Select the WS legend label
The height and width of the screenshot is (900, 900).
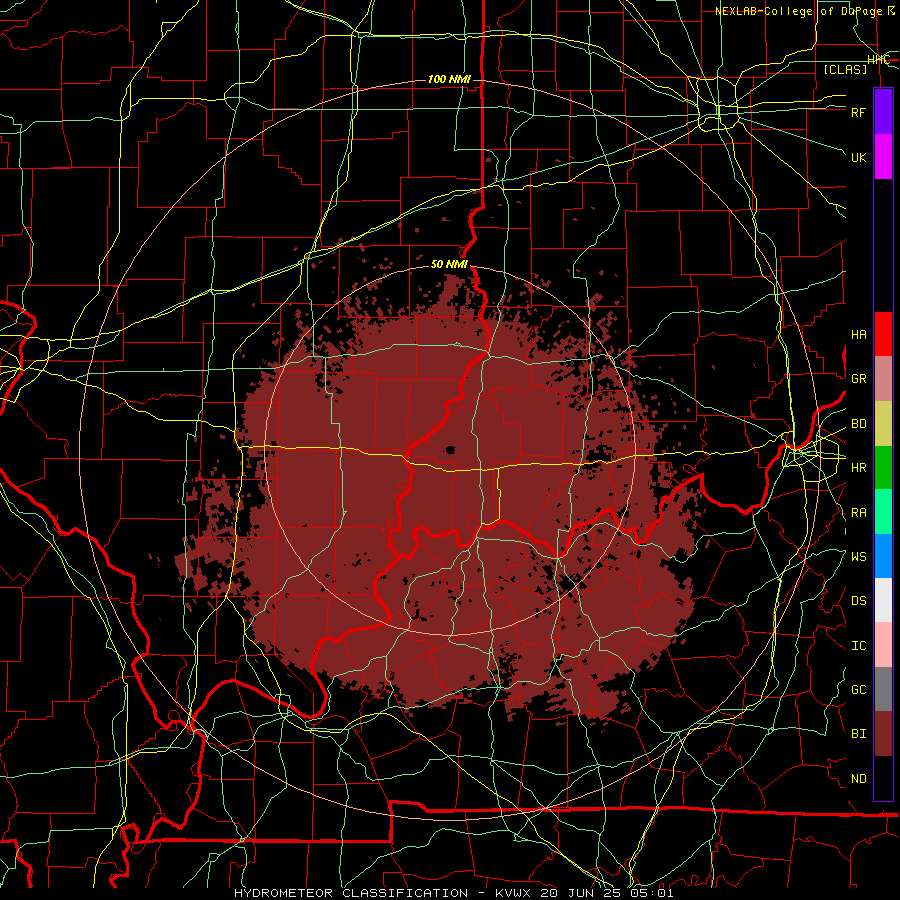(858, 556)
